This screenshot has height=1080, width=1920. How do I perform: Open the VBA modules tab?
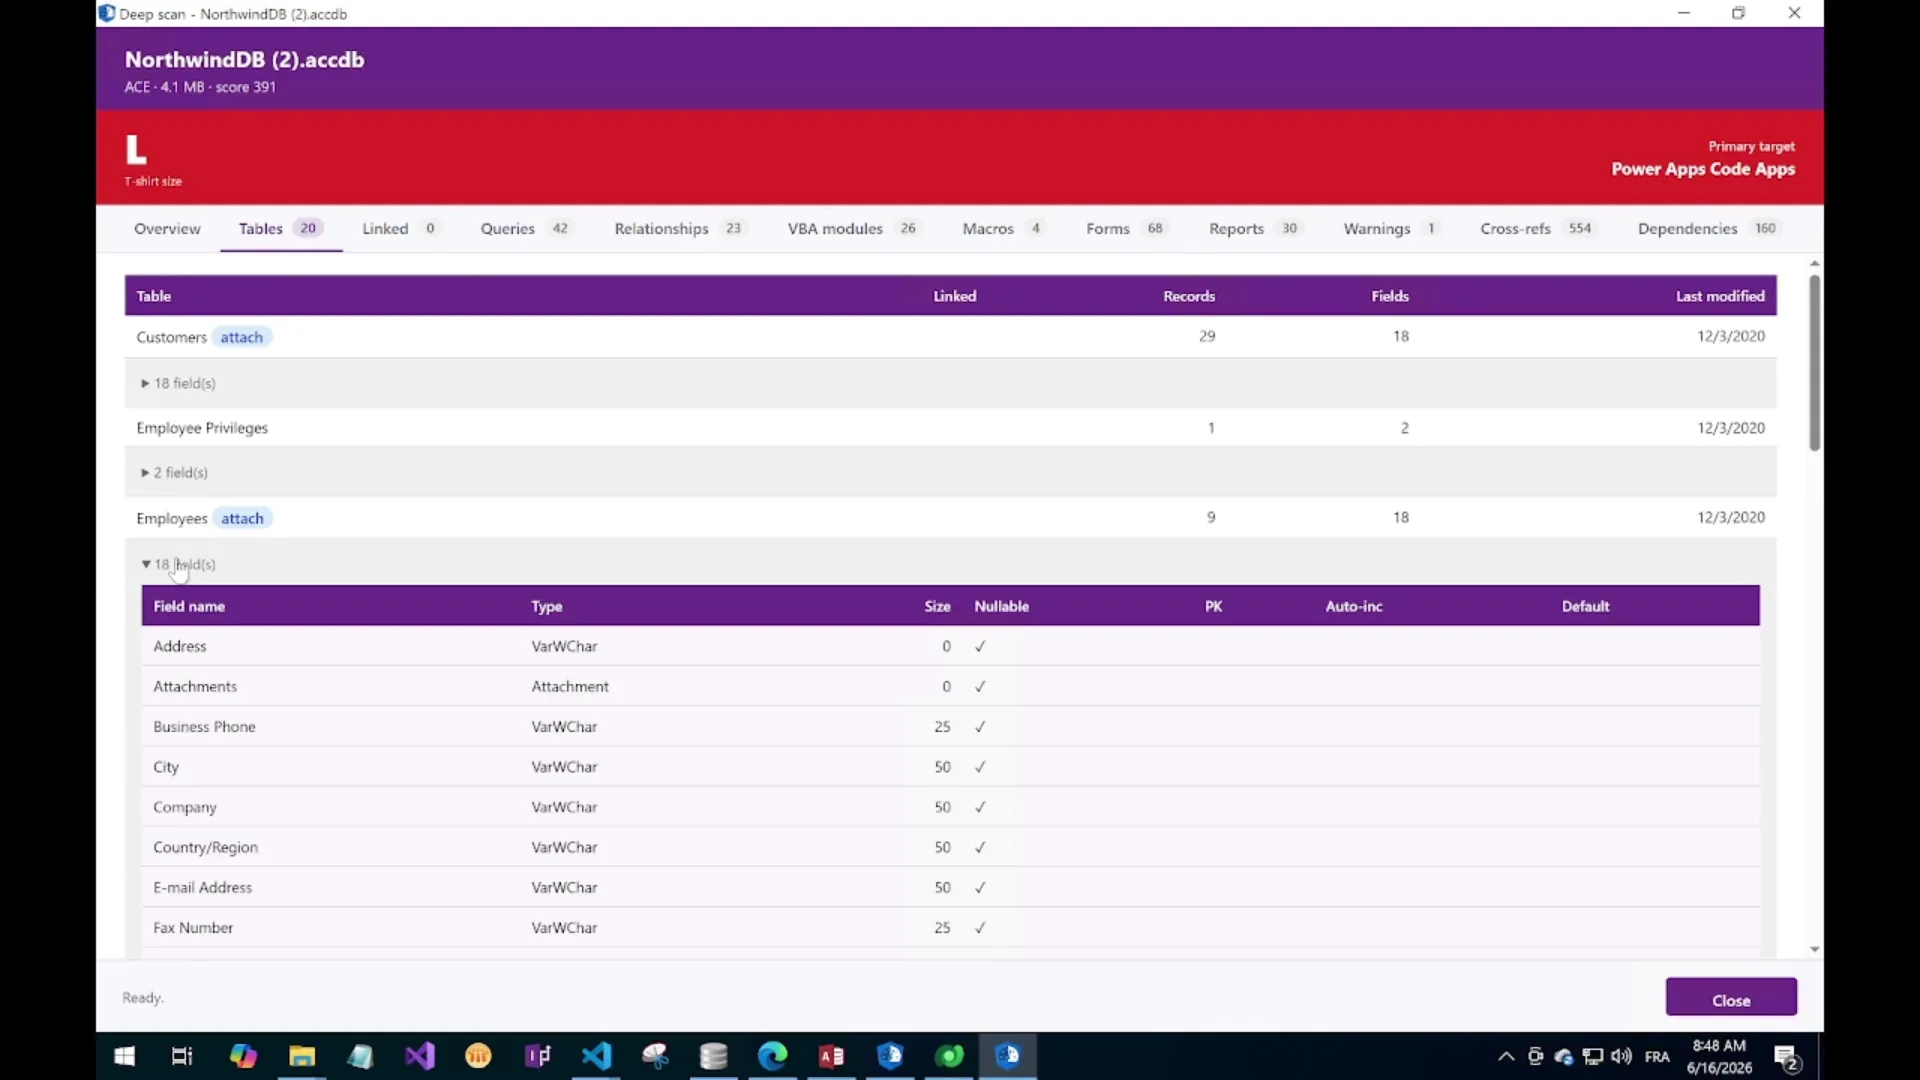pyautogui.click(x=852, y=229)
